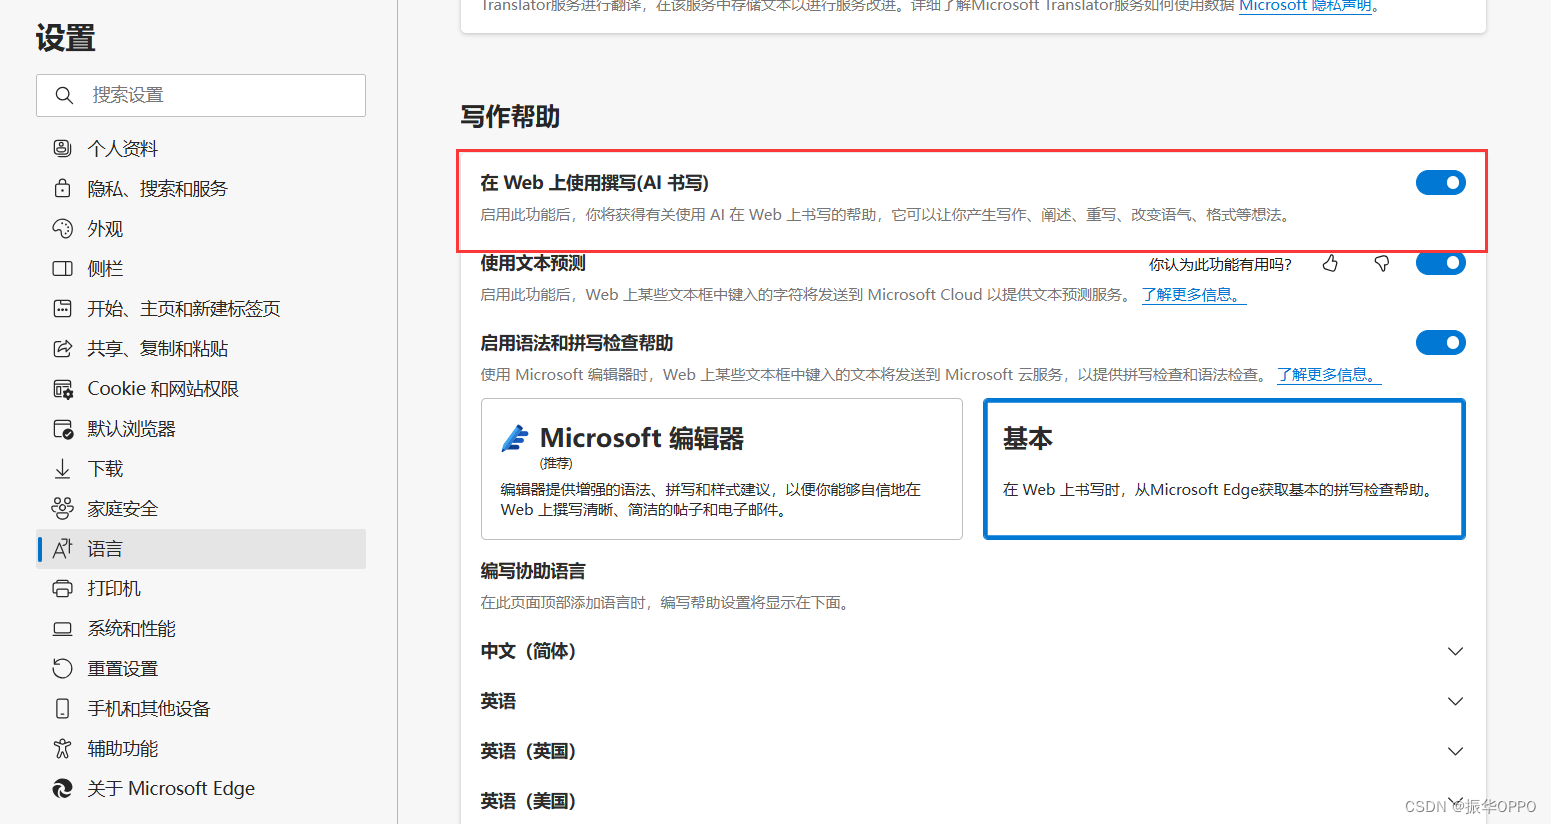Toggle the 使用文本预测 switch
The image size is (1551, 824).
[1440, 263]
